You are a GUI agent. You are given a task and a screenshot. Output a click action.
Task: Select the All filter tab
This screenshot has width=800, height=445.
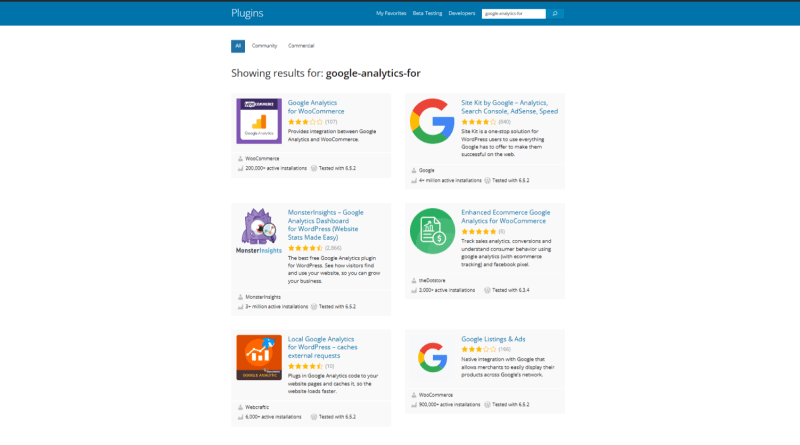click(x=238, y=46)
